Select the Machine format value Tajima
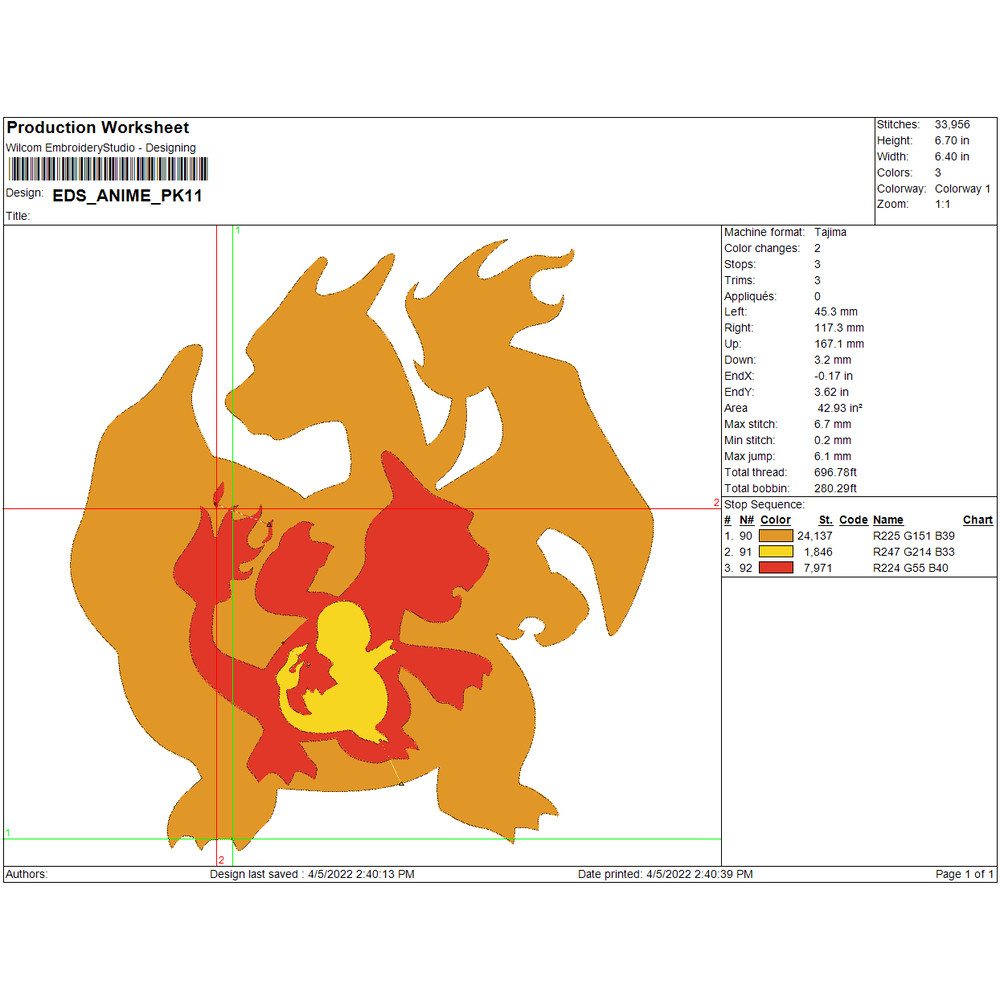Image resolution: width=1000 pixels, height=1000 pixels. (x=830, y=232)
